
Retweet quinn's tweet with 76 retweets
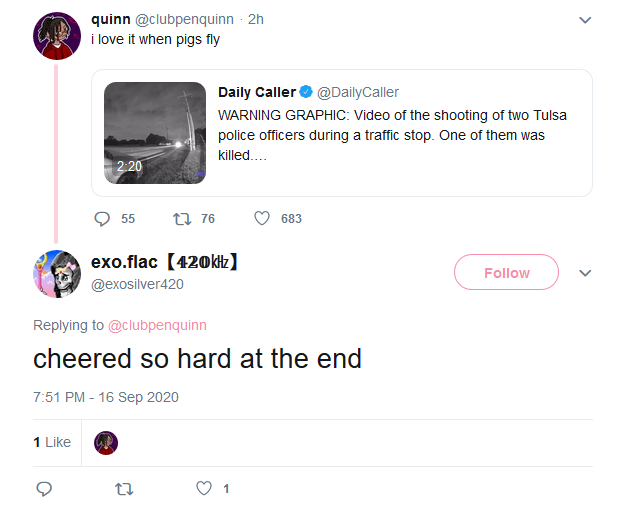click(x=181, y=218)
